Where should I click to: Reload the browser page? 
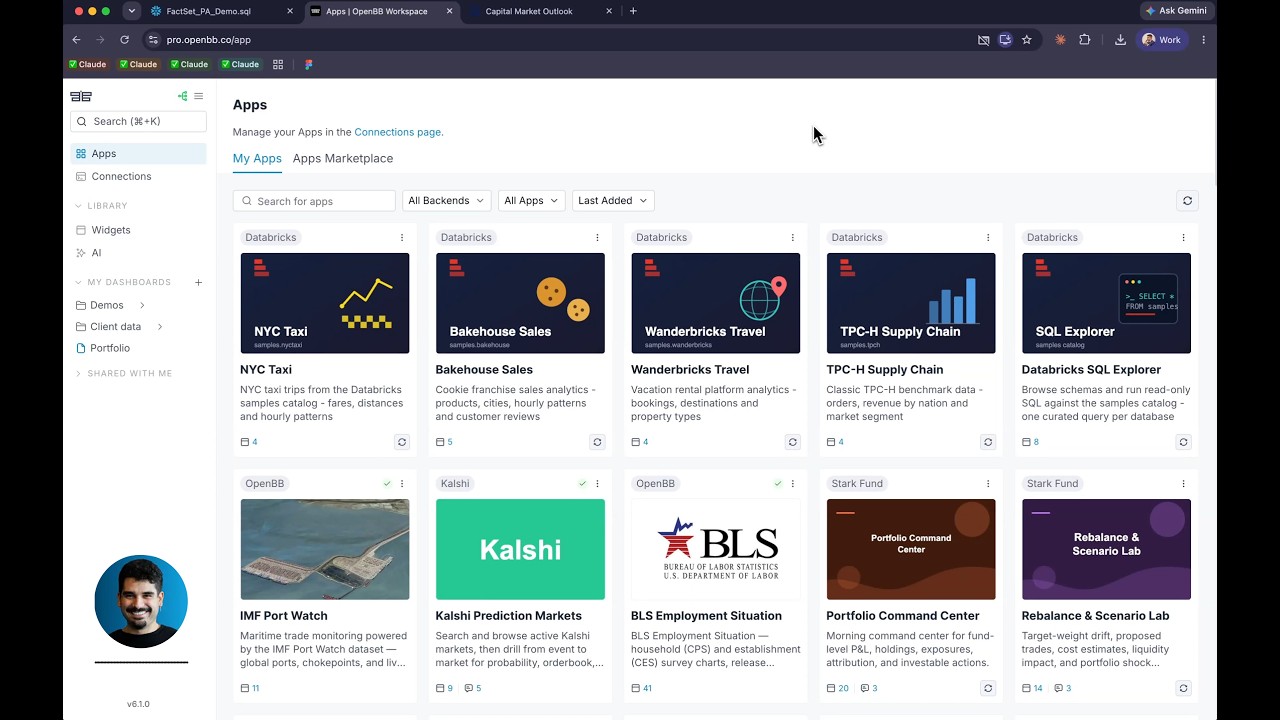click(124, 40)
